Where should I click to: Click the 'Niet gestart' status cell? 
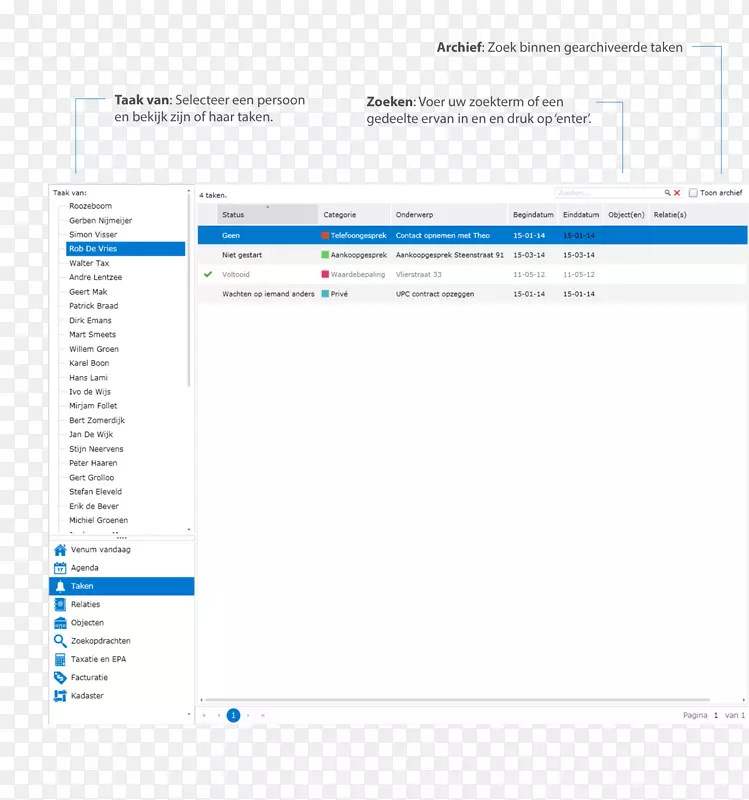[241, 255]
